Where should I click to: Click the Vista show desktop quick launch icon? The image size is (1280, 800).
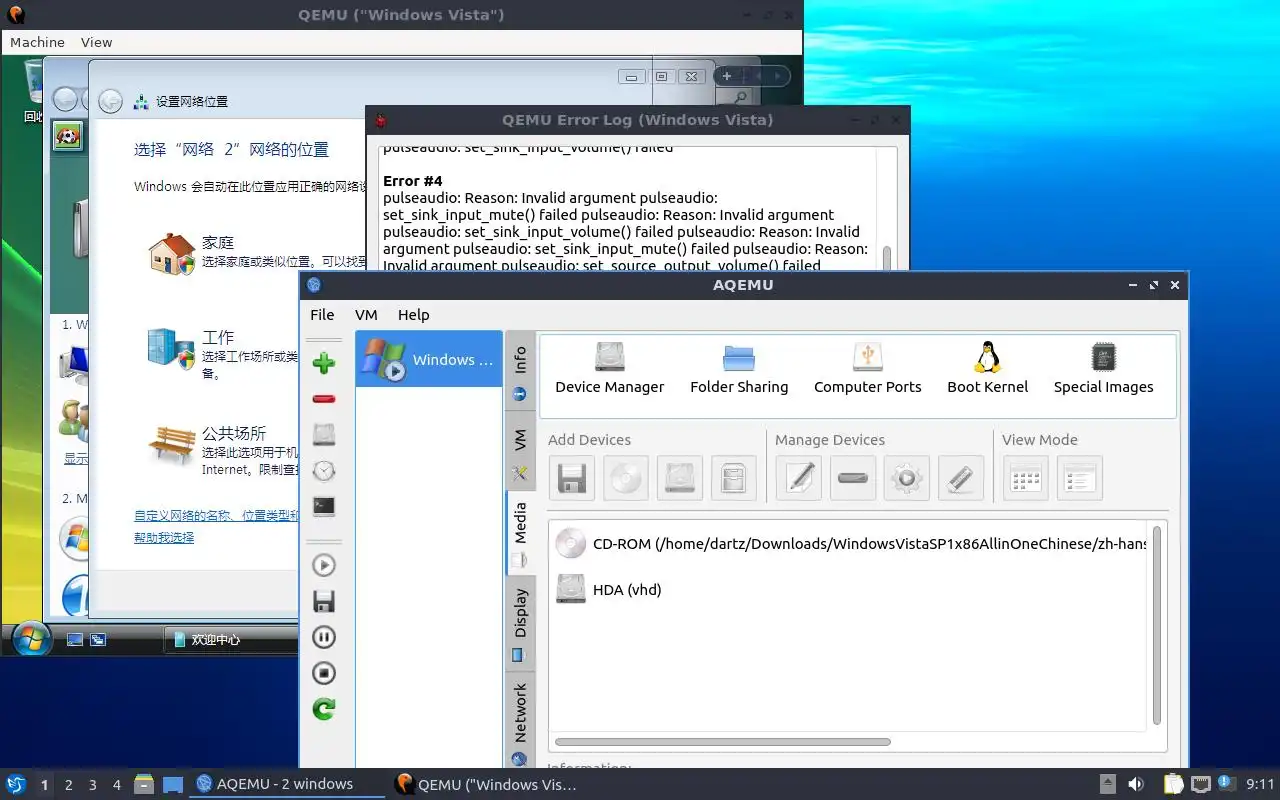pos(75,639)
